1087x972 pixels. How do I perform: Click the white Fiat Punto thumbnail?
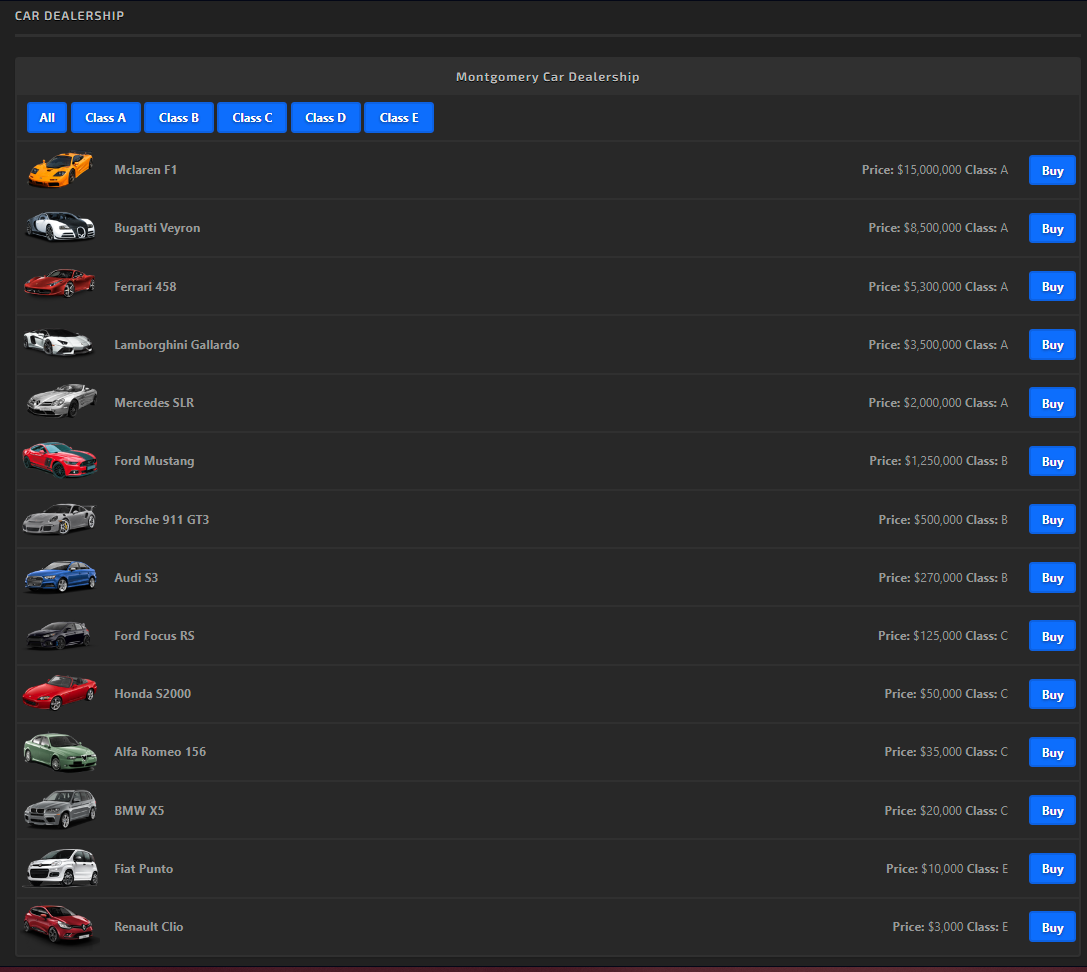pos(60,868)
